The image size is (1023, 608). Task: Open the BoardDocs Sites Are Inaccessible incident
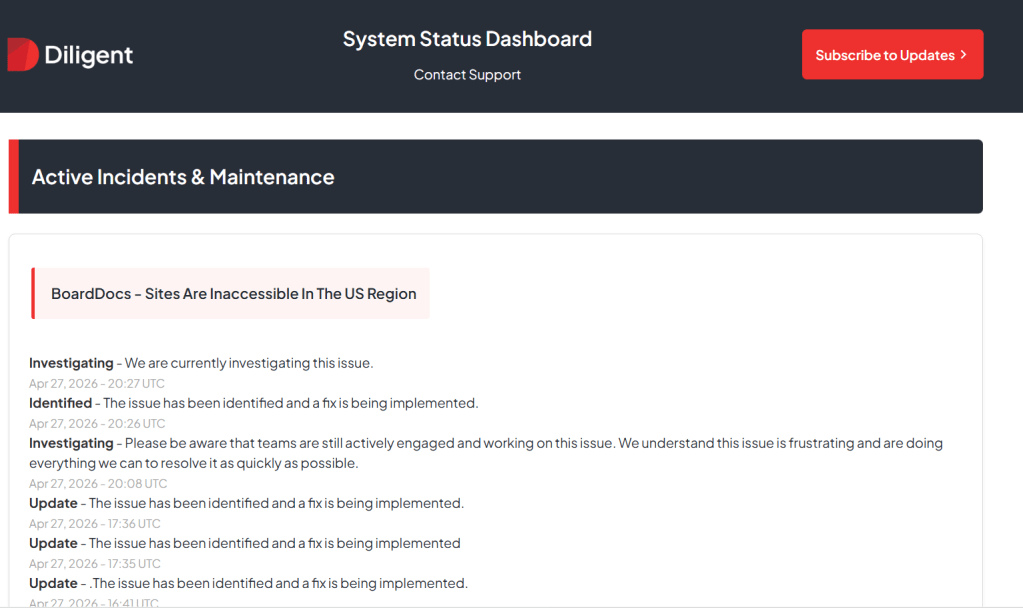click(x=233, y=294)
